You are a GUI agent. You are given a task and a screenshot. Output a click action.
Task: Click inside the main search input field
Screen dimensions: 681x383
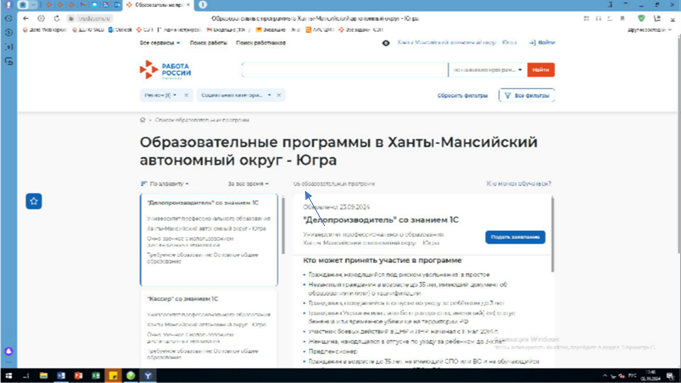tap(345, 70)
